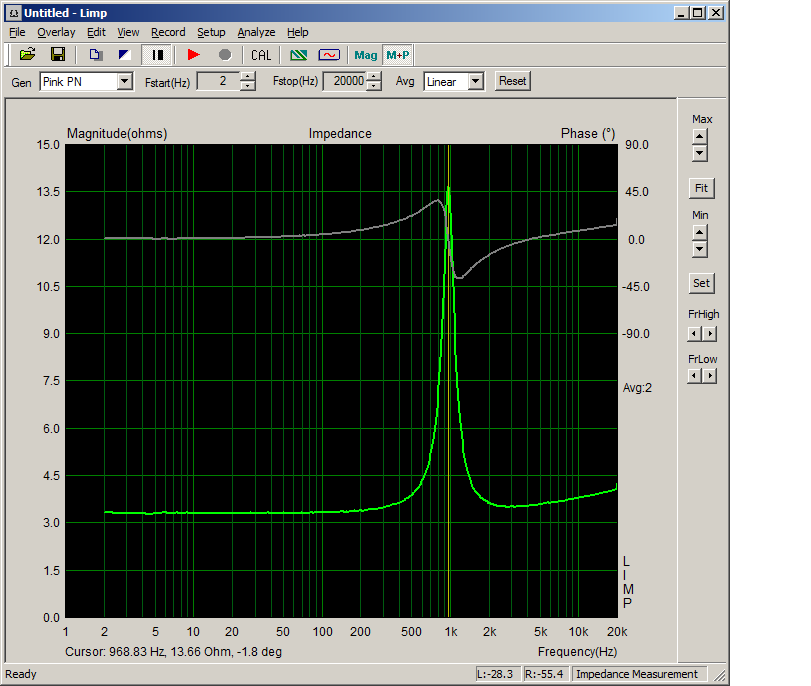Start recording with the red play icon
The image size is (811, 686).
click(193, 55)
